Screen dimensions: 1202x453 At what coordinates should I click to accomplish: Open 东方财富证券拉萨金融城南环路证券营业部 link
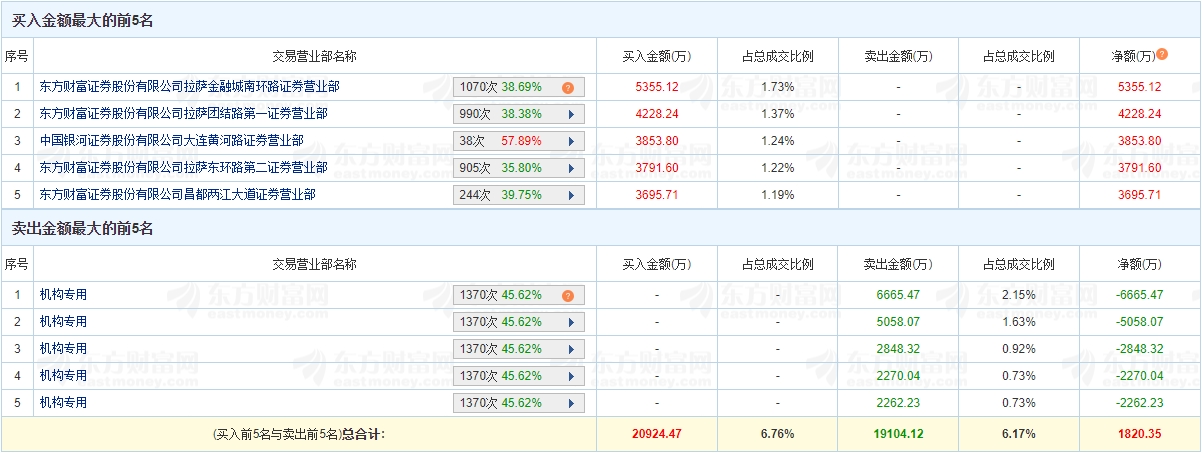pyautogui.click(x=189, y=88)
